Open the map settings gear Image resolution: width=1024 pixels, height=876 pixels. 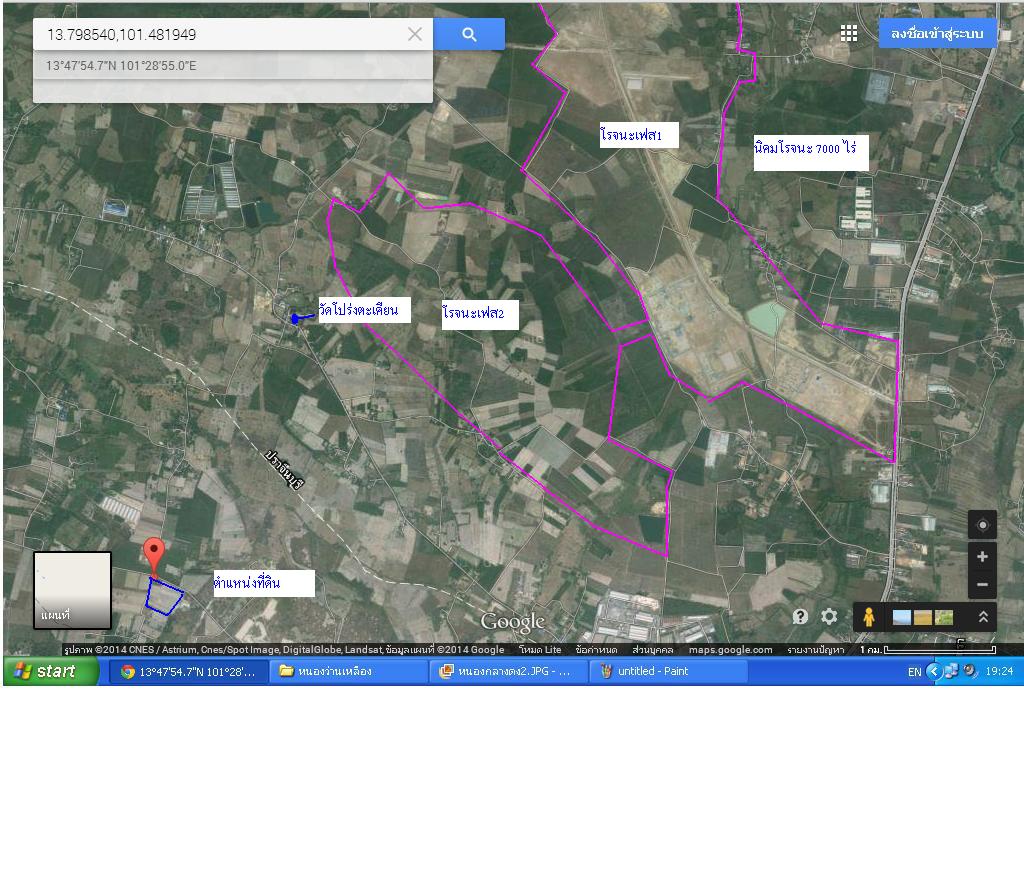point(829,616)
